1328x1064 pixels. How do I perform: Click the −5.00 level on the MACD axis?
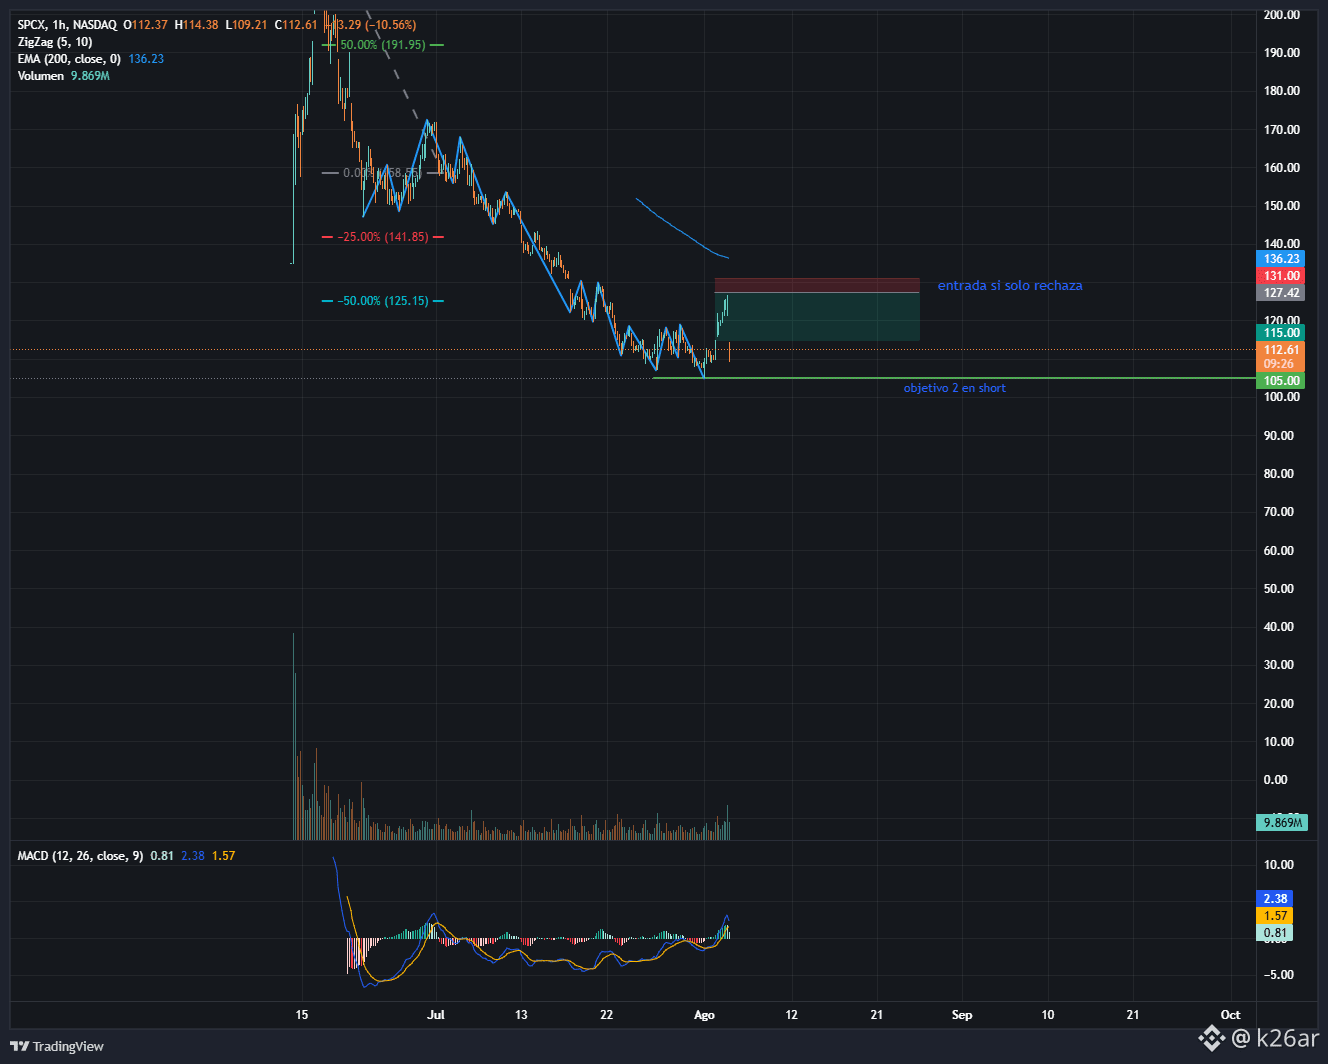click(x=1279, y=975)
